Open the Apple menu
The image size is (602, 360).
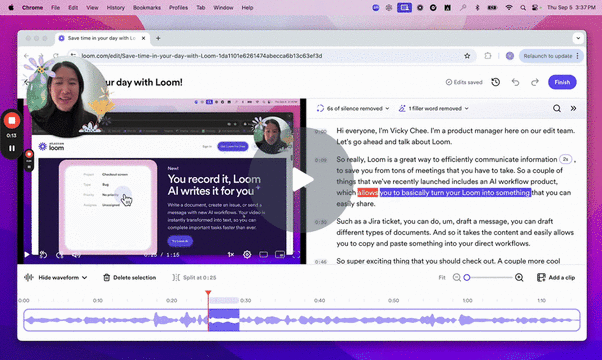point(11,8)
